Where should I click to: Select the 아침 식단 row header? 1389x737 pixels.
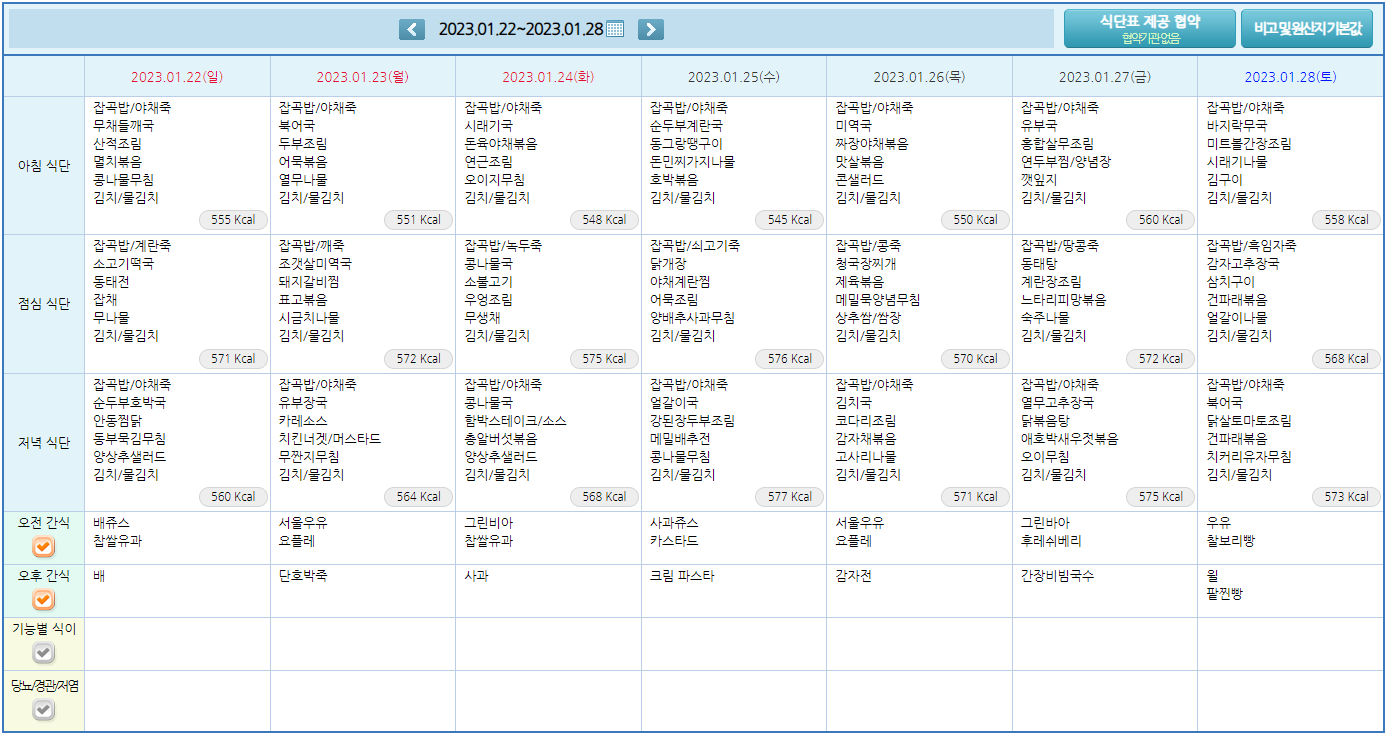click(44, 166)
